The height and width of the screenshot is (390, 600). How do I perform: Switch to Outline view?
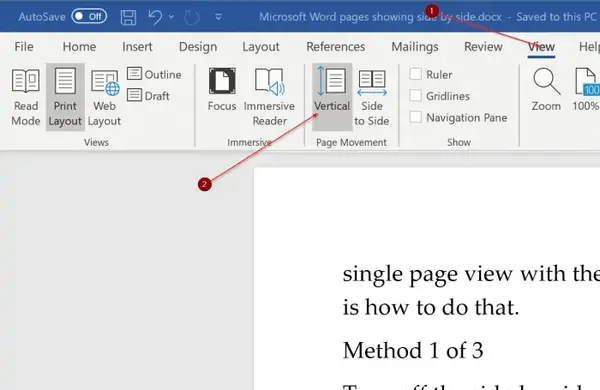click(154, 74)
